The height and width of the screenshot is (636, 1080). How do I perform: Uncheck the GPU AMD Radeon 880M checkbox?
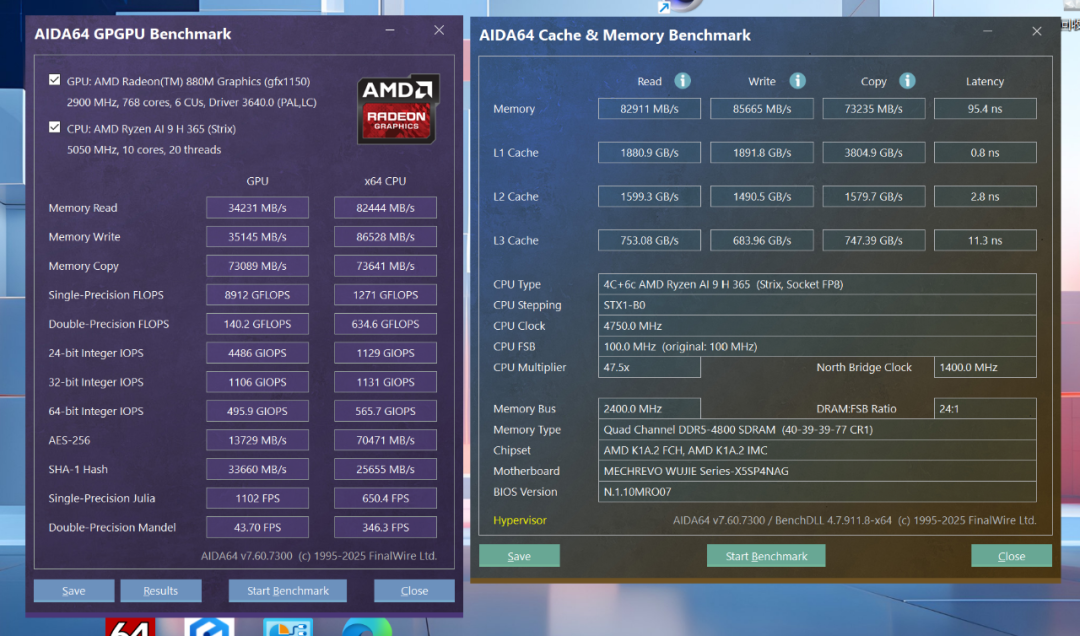(x=54, y=80)
